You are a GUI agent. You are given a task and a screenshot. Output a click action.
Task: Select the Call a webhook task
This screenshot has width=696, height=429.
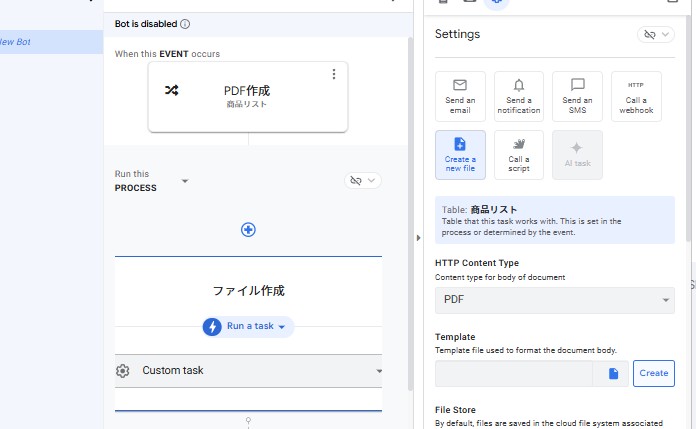tap(636, 96)
